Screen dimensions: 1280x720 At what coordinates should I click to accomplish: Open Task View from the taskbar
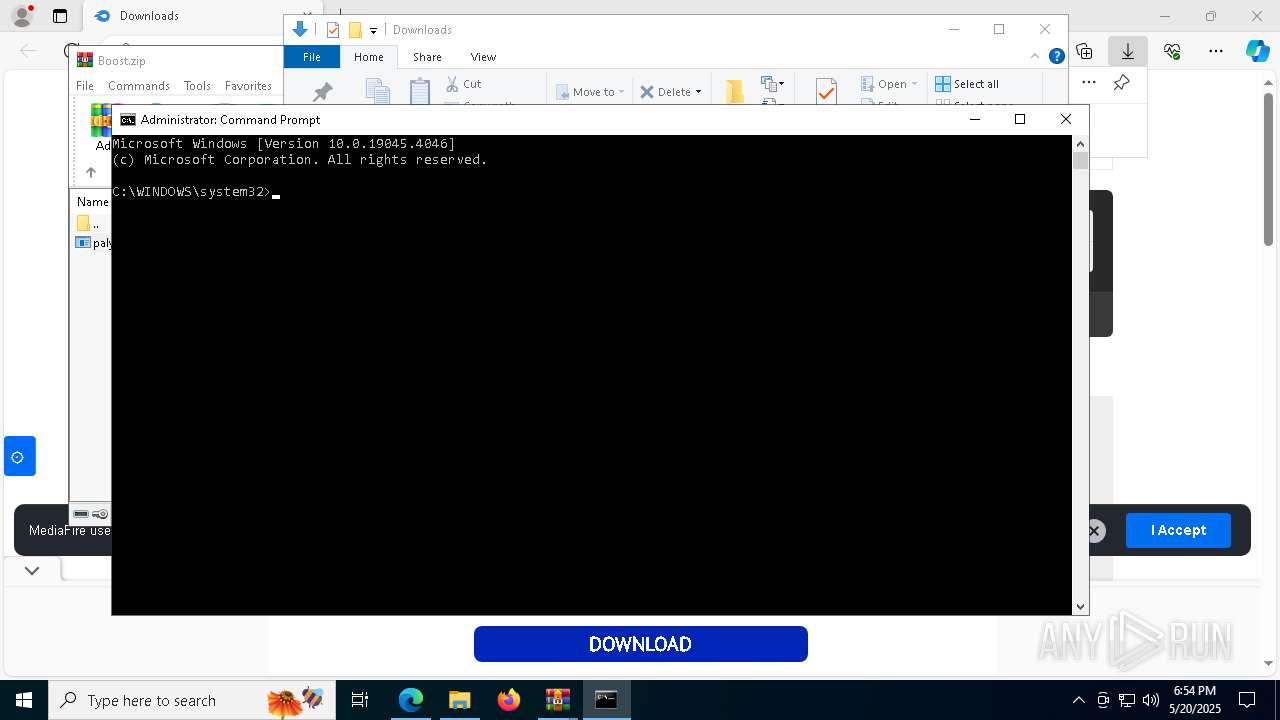point(360,700)
